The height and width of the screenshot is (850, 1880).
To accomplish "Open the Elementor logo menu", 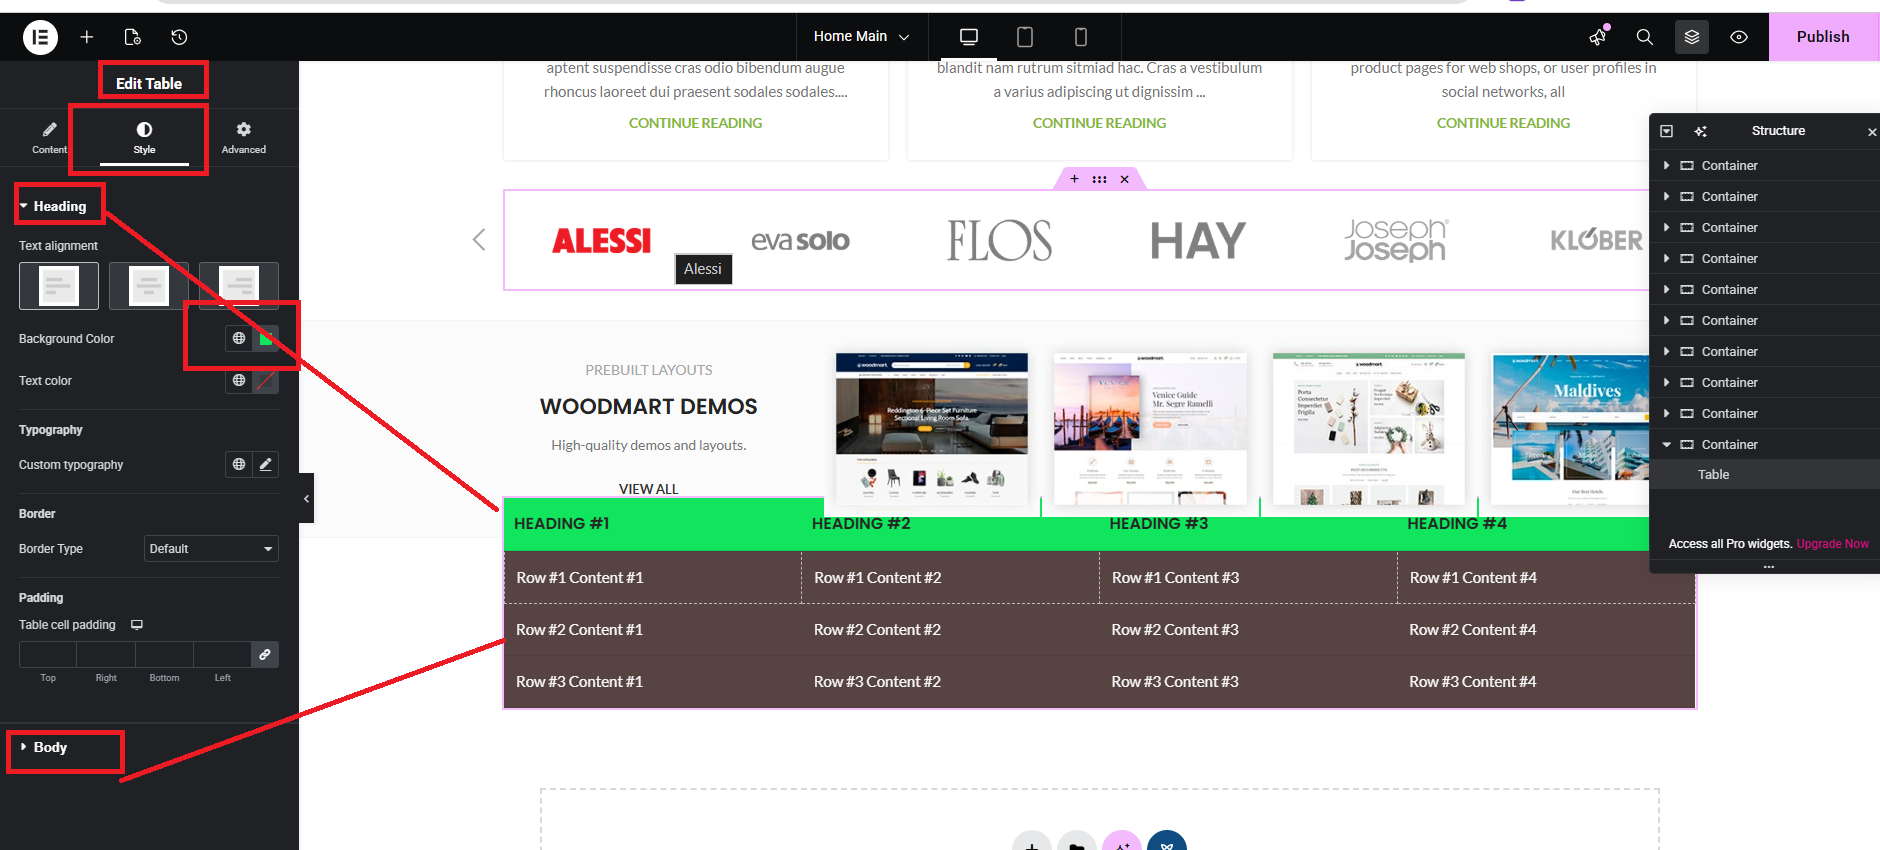I will pyautogui.click(x=40, y=37).
